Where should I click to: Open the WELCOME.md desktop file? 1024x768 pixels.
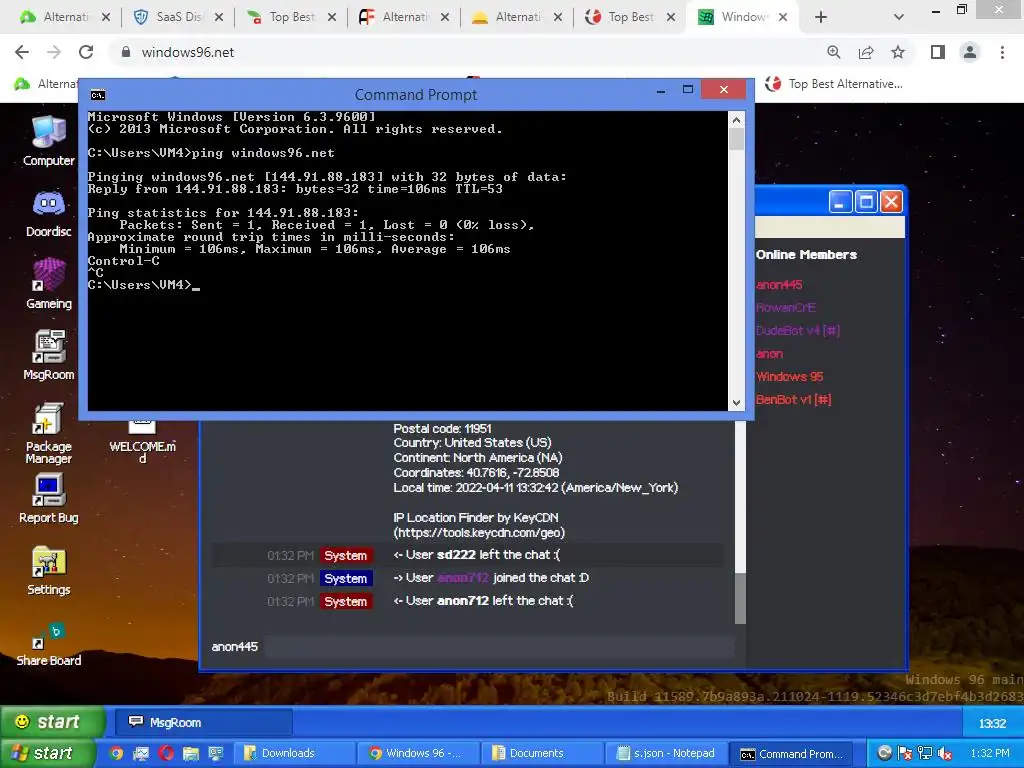click(142, 441)
